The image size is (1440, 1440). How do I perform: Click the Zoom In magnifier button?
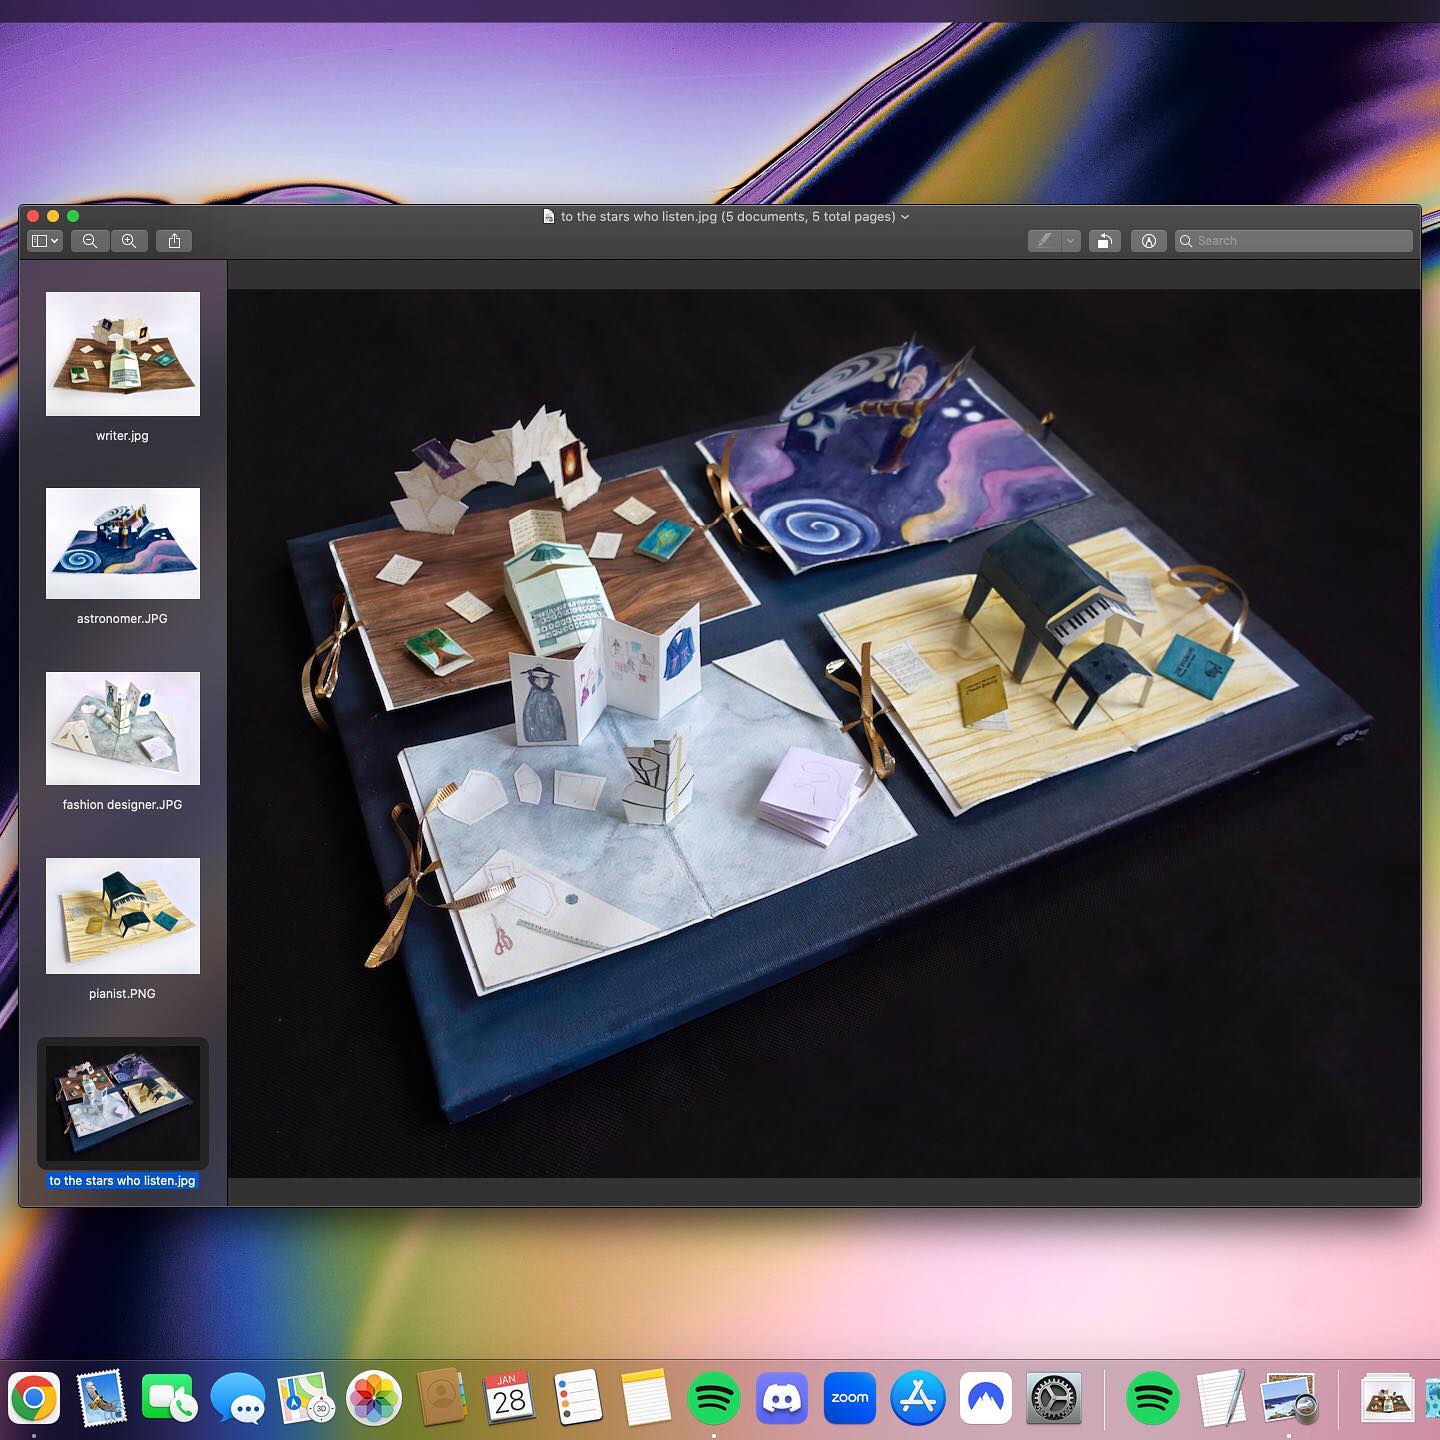tap(129, 241)
